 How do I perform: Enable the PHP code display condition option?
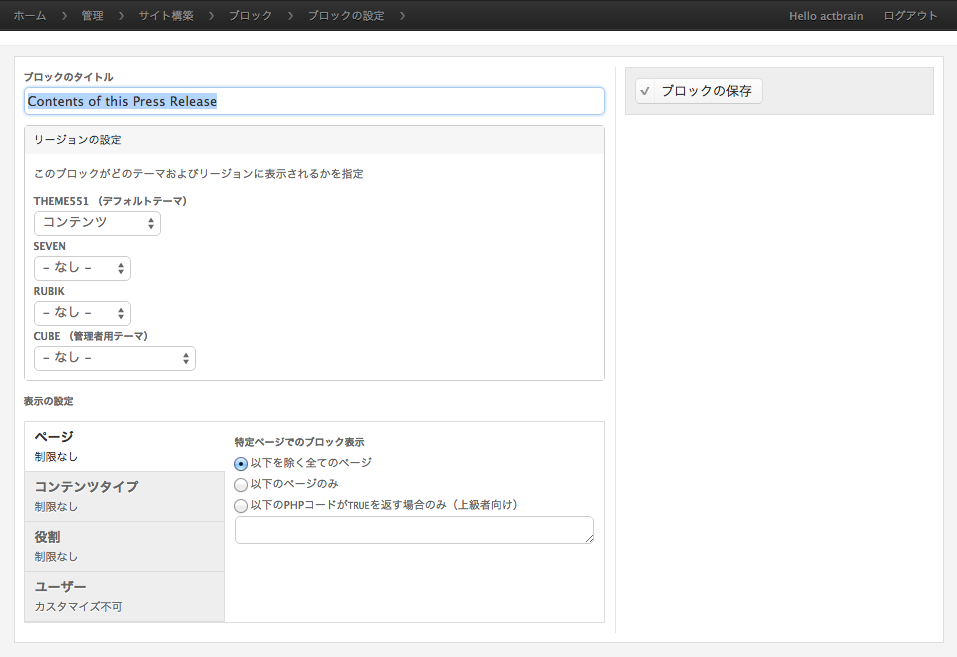coord(240,505)
